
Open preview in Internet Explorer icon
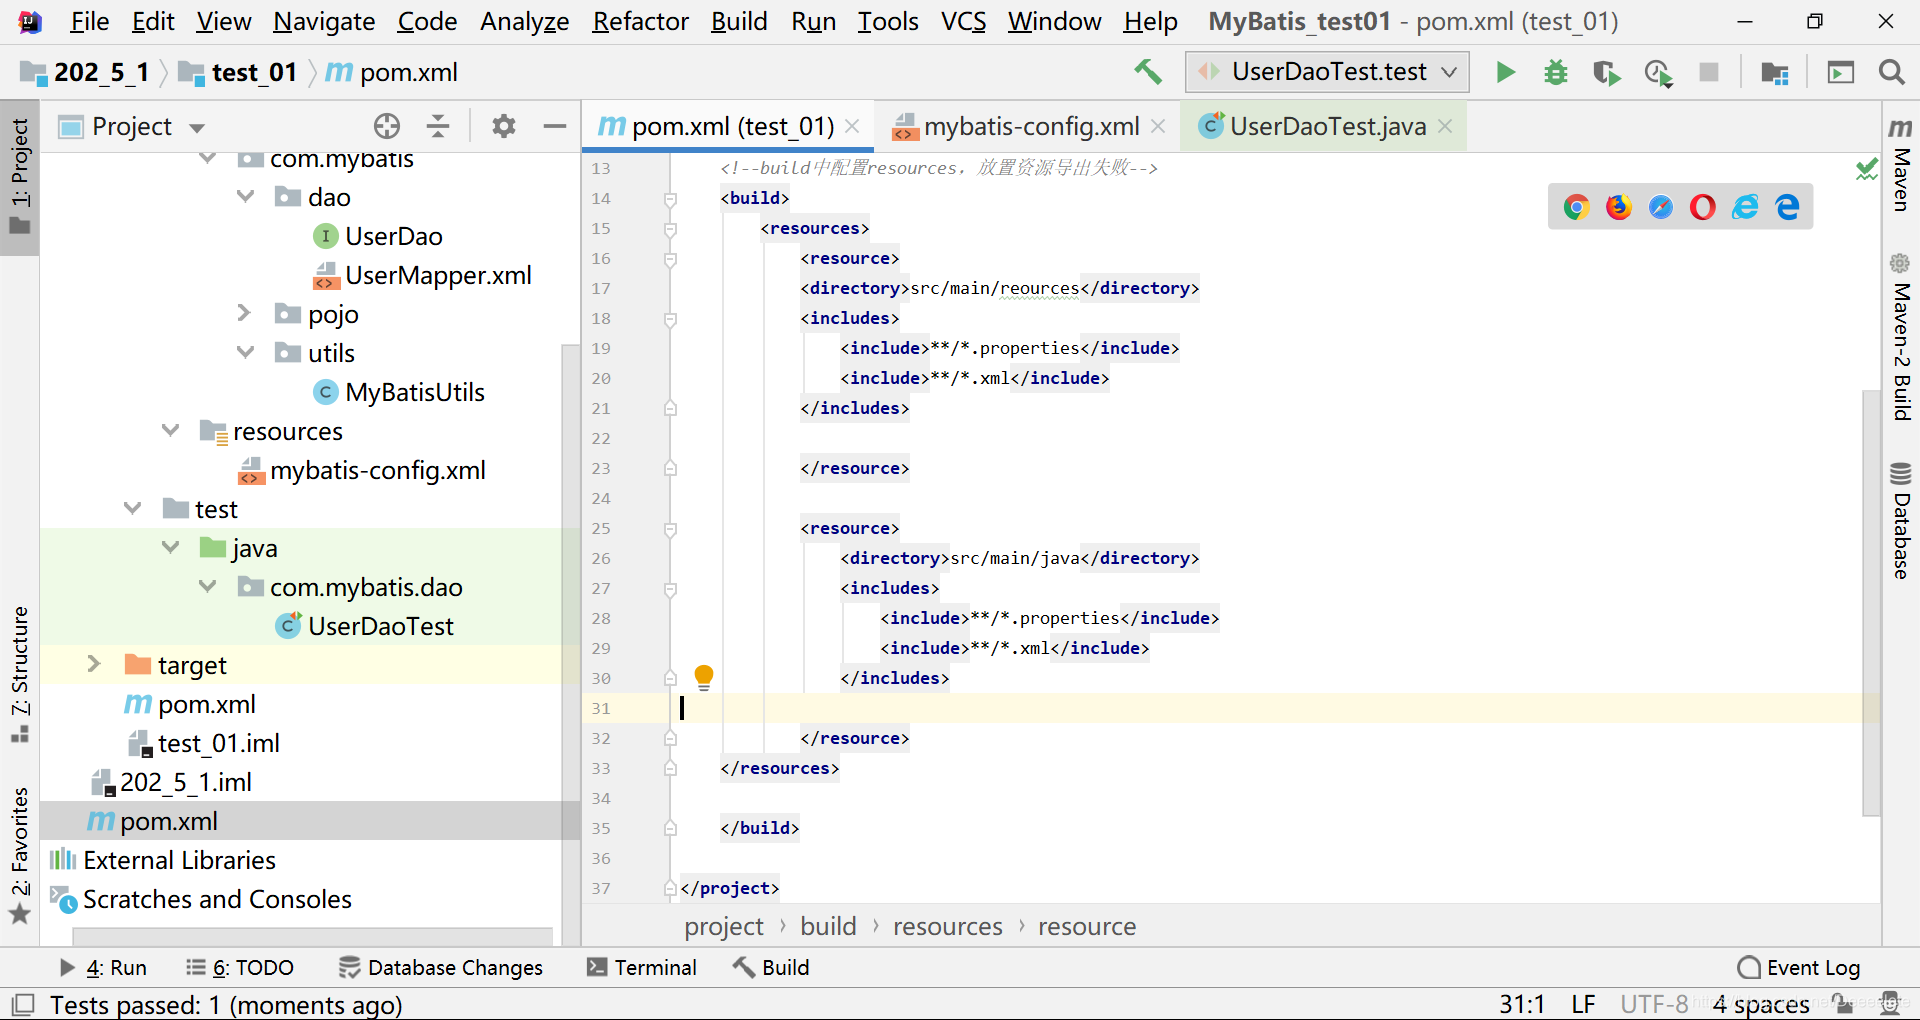[1745, 207]
